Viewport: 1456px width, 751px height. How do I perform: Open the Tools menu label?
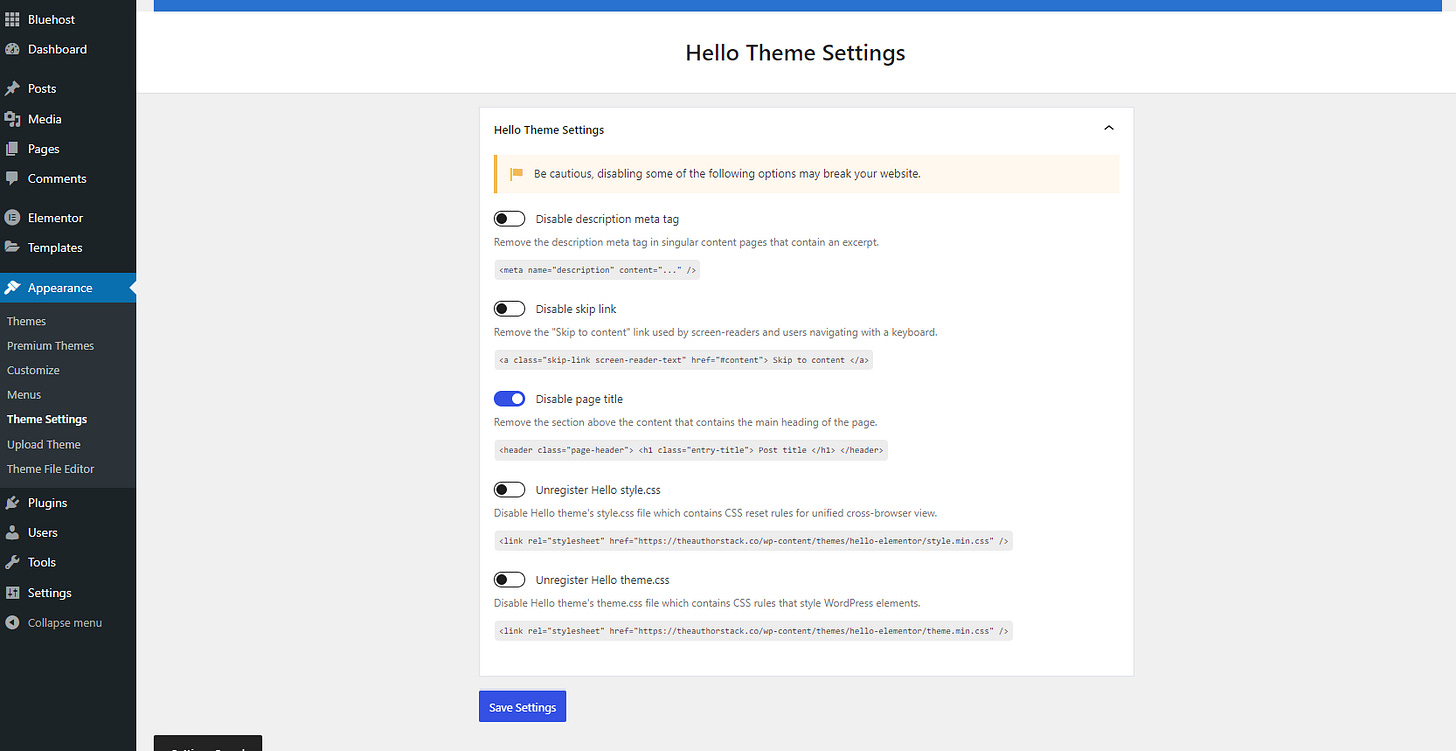point(42,562)
